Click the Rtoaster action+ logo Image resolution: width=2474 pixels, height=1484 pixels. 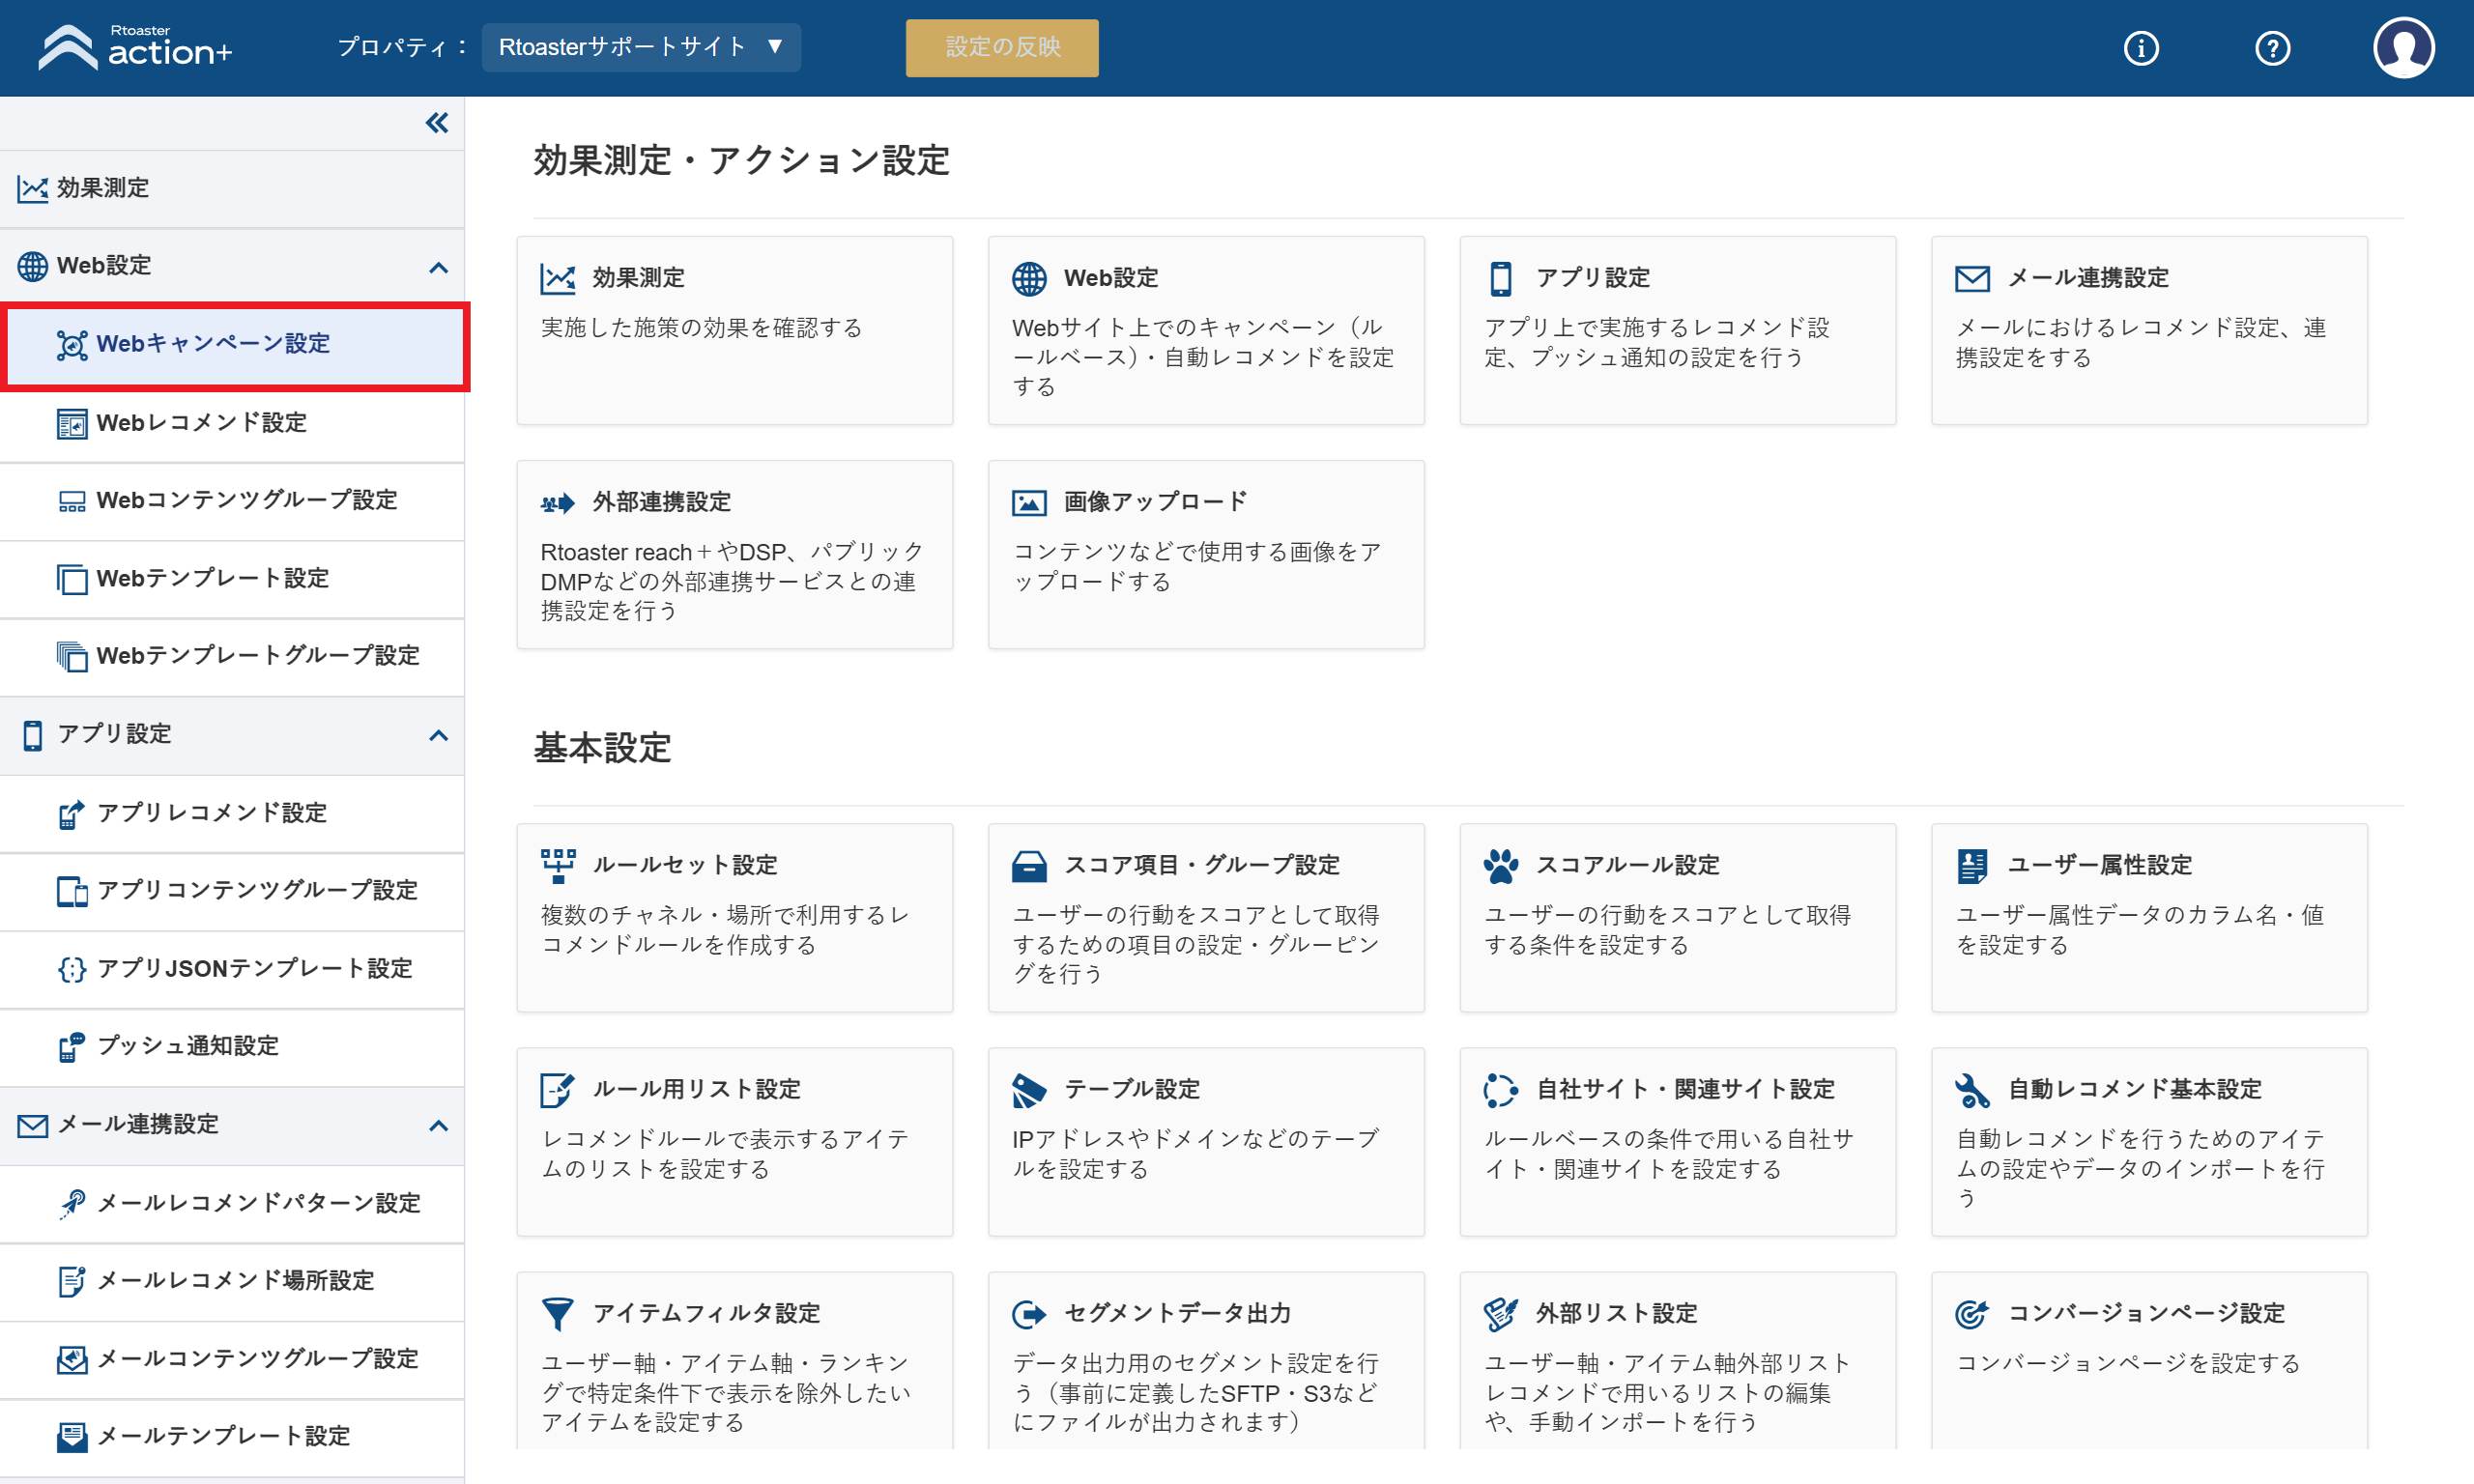[x=135, y=47]
